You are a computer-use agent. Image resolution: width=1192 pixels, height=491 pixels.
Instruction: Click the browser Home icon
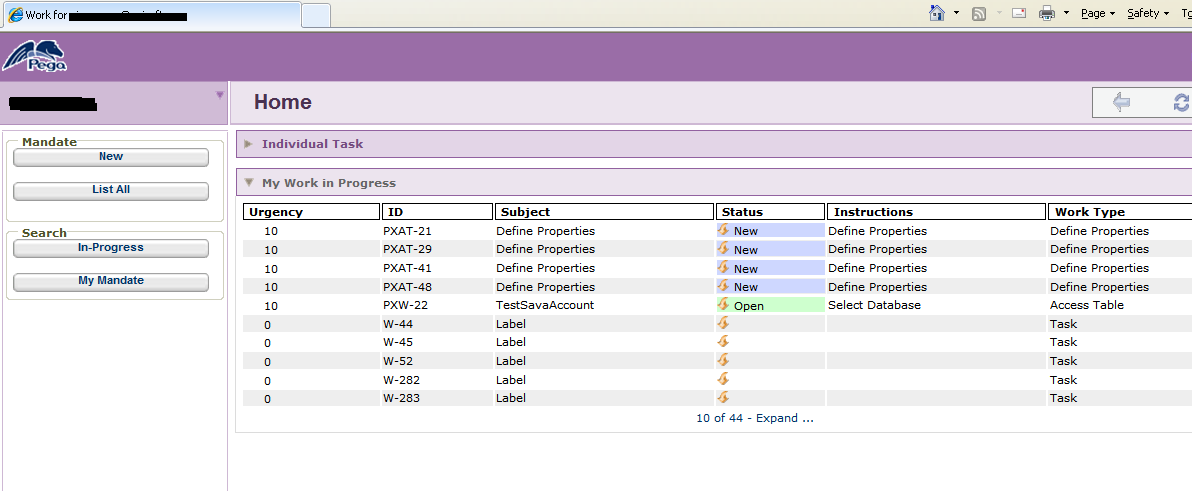(x=937, y=13)
